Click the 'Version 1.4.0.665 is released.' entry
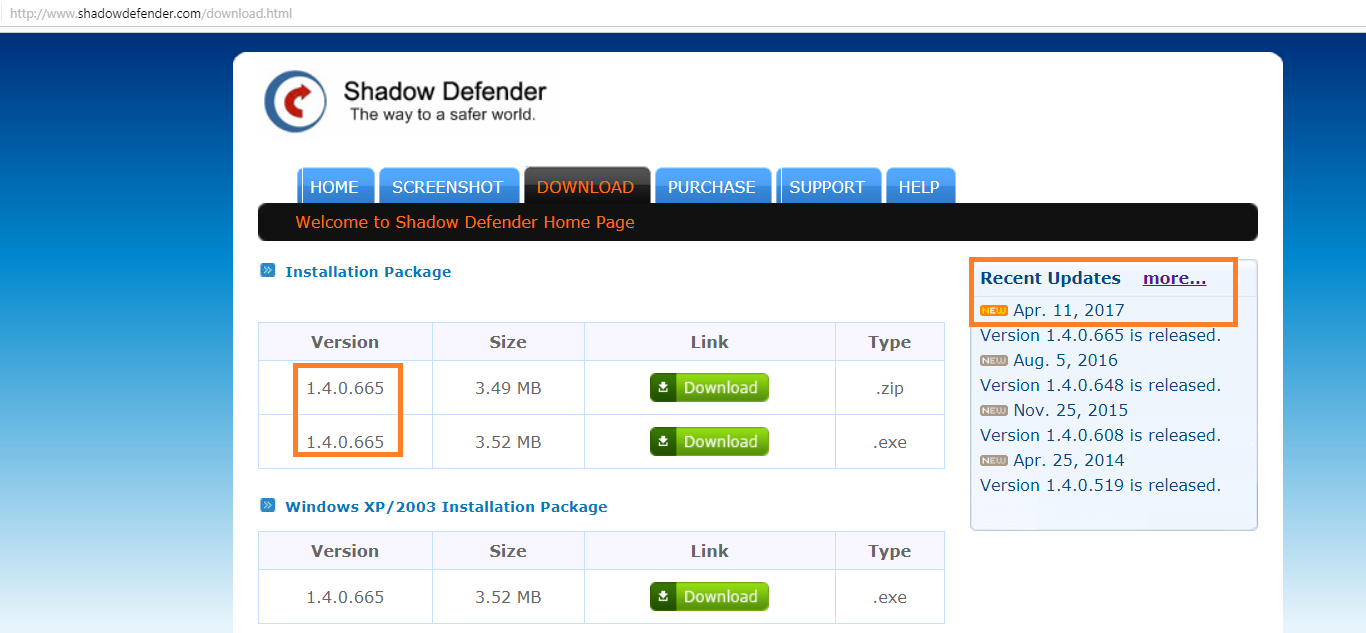The image size is (1366, 633). 1100,336
